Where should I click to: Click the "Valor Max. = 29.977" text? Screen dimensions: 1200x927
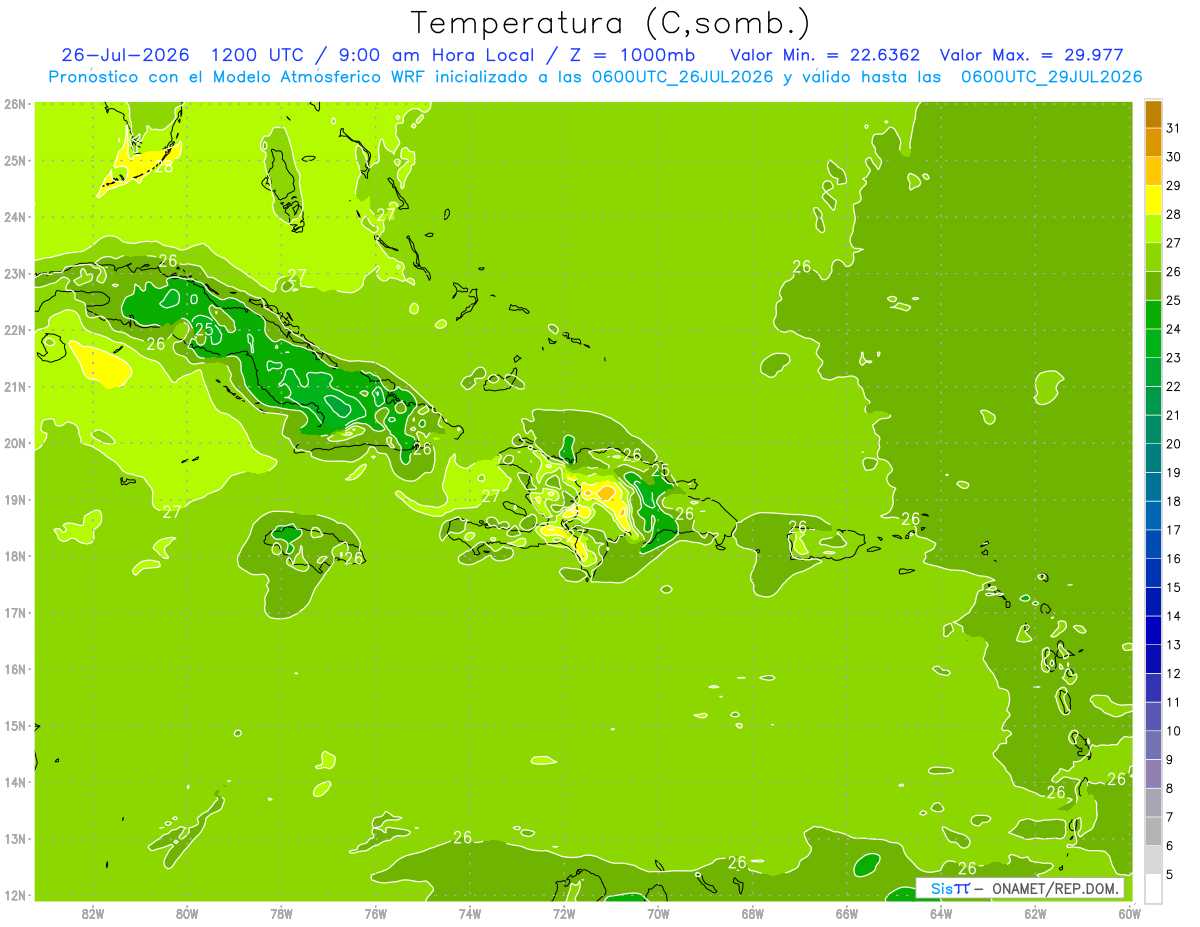pos(1030,54)
